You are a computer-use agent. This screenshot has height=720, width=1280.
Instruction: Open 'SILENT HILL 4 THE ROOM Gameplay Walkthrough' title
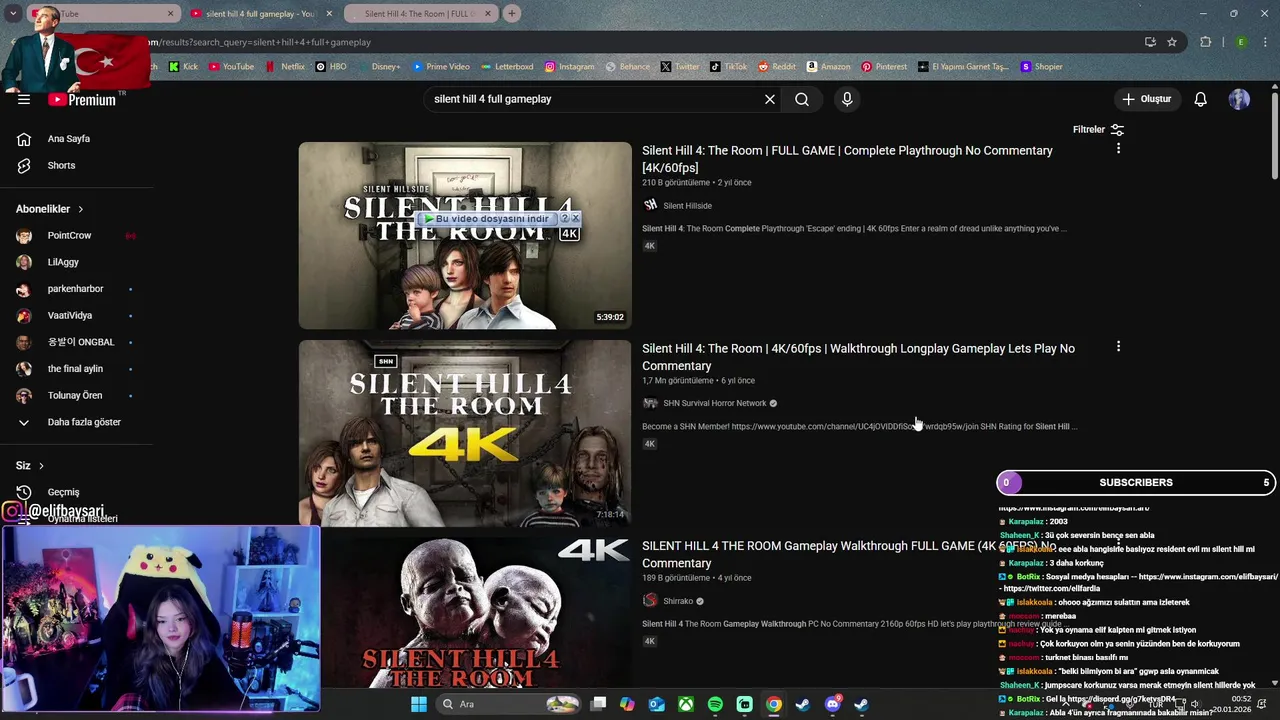tap(848, 554)
